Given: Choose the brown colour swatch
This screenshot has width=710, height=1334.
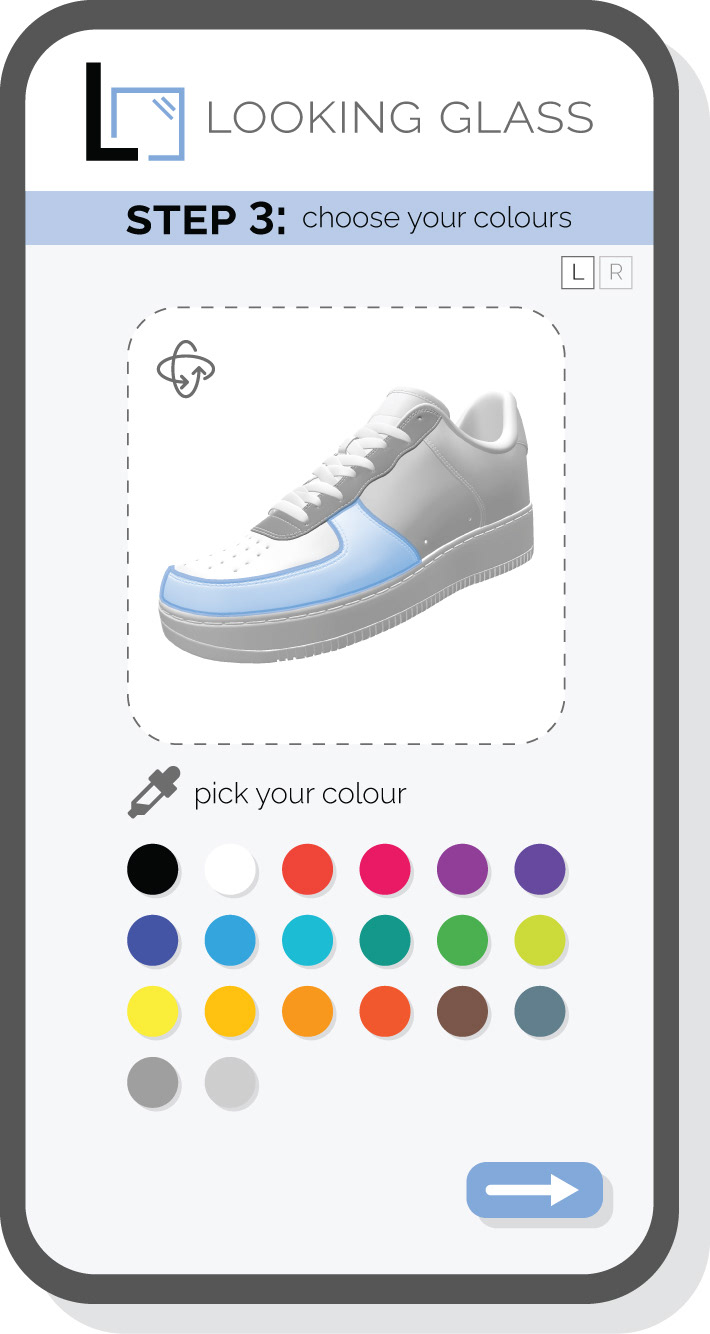Looking at the screenshot, I should [x=463, y=1013].
